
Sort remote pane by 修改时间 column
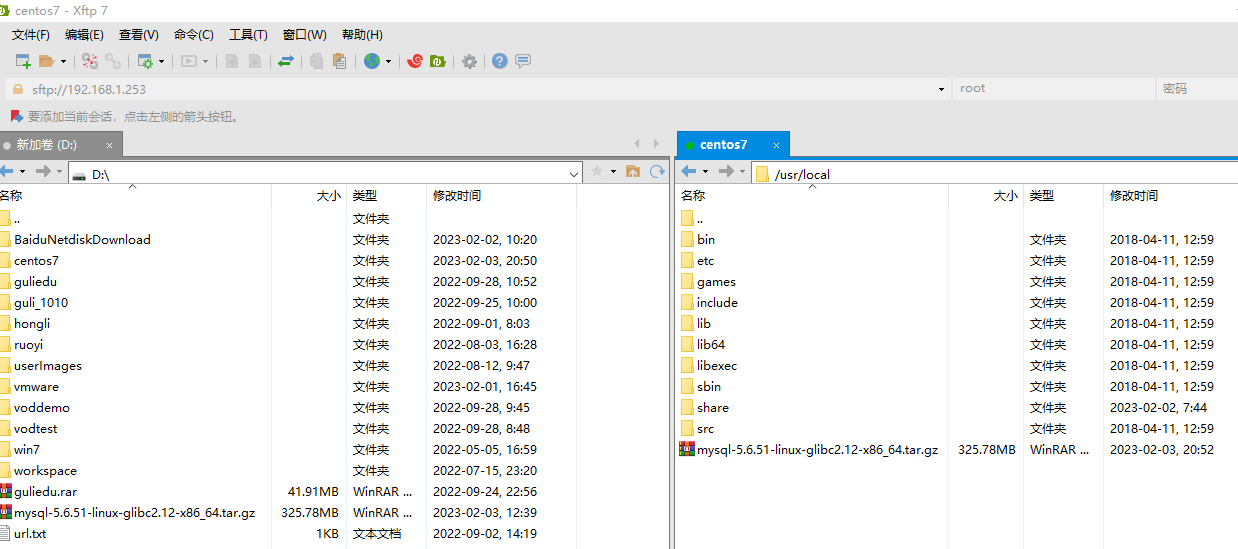pyautogui.click(x=1134, y=196)
